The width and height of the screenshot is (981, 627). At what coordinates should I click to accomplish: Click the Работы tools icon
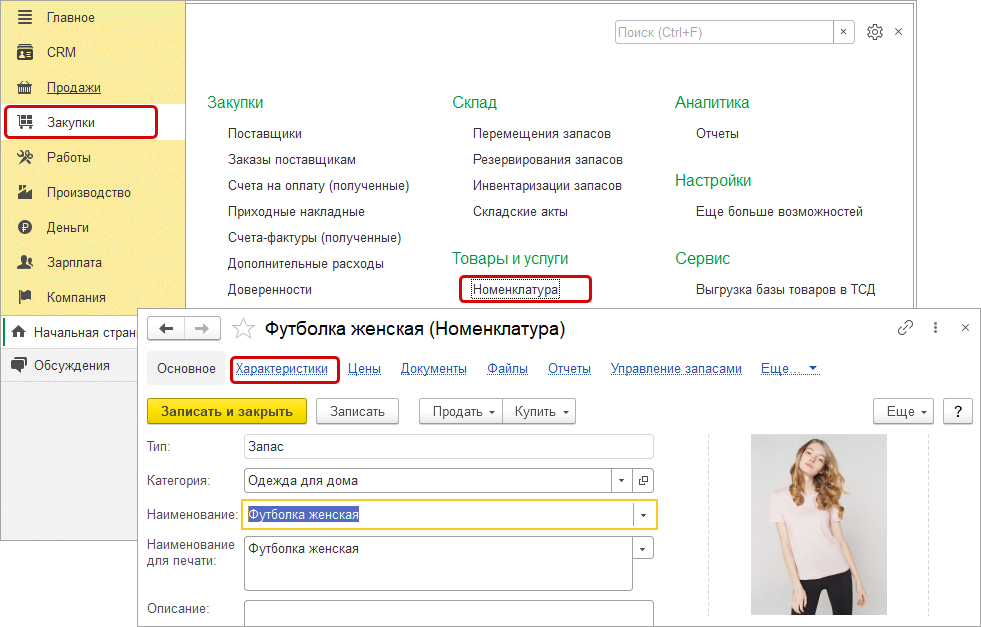tap(24, 157)
